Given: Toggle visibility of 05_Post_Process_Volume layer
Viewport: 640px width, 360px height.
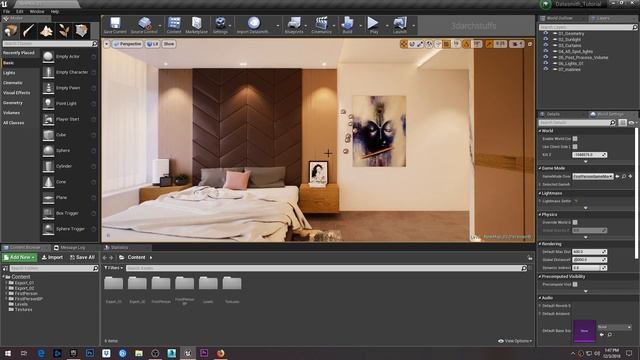Looking at the screenshot, I should pos(546,58).
